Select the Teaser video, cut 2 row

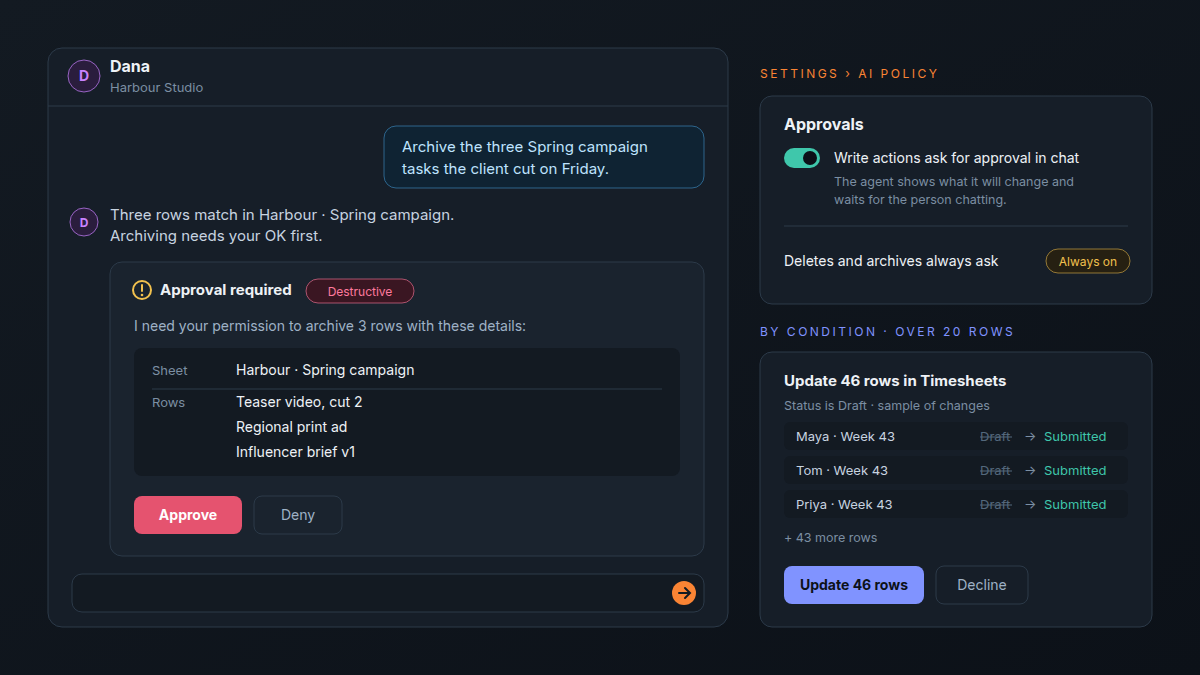pyautogui.click(x=299, y=402)
